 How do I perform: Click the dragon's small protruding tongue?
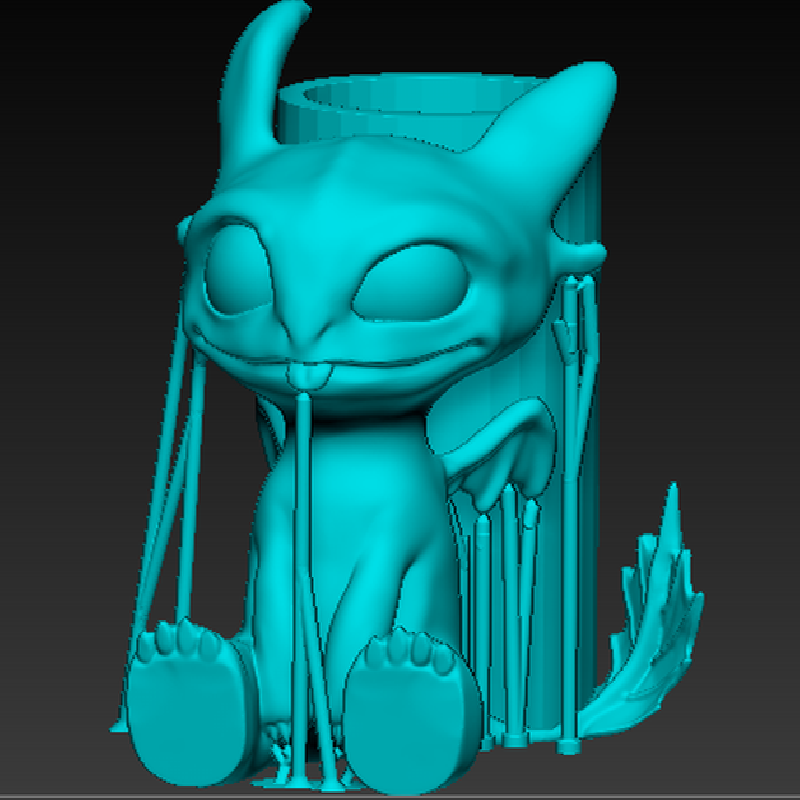pyautogui.click(x=299, y=377)
